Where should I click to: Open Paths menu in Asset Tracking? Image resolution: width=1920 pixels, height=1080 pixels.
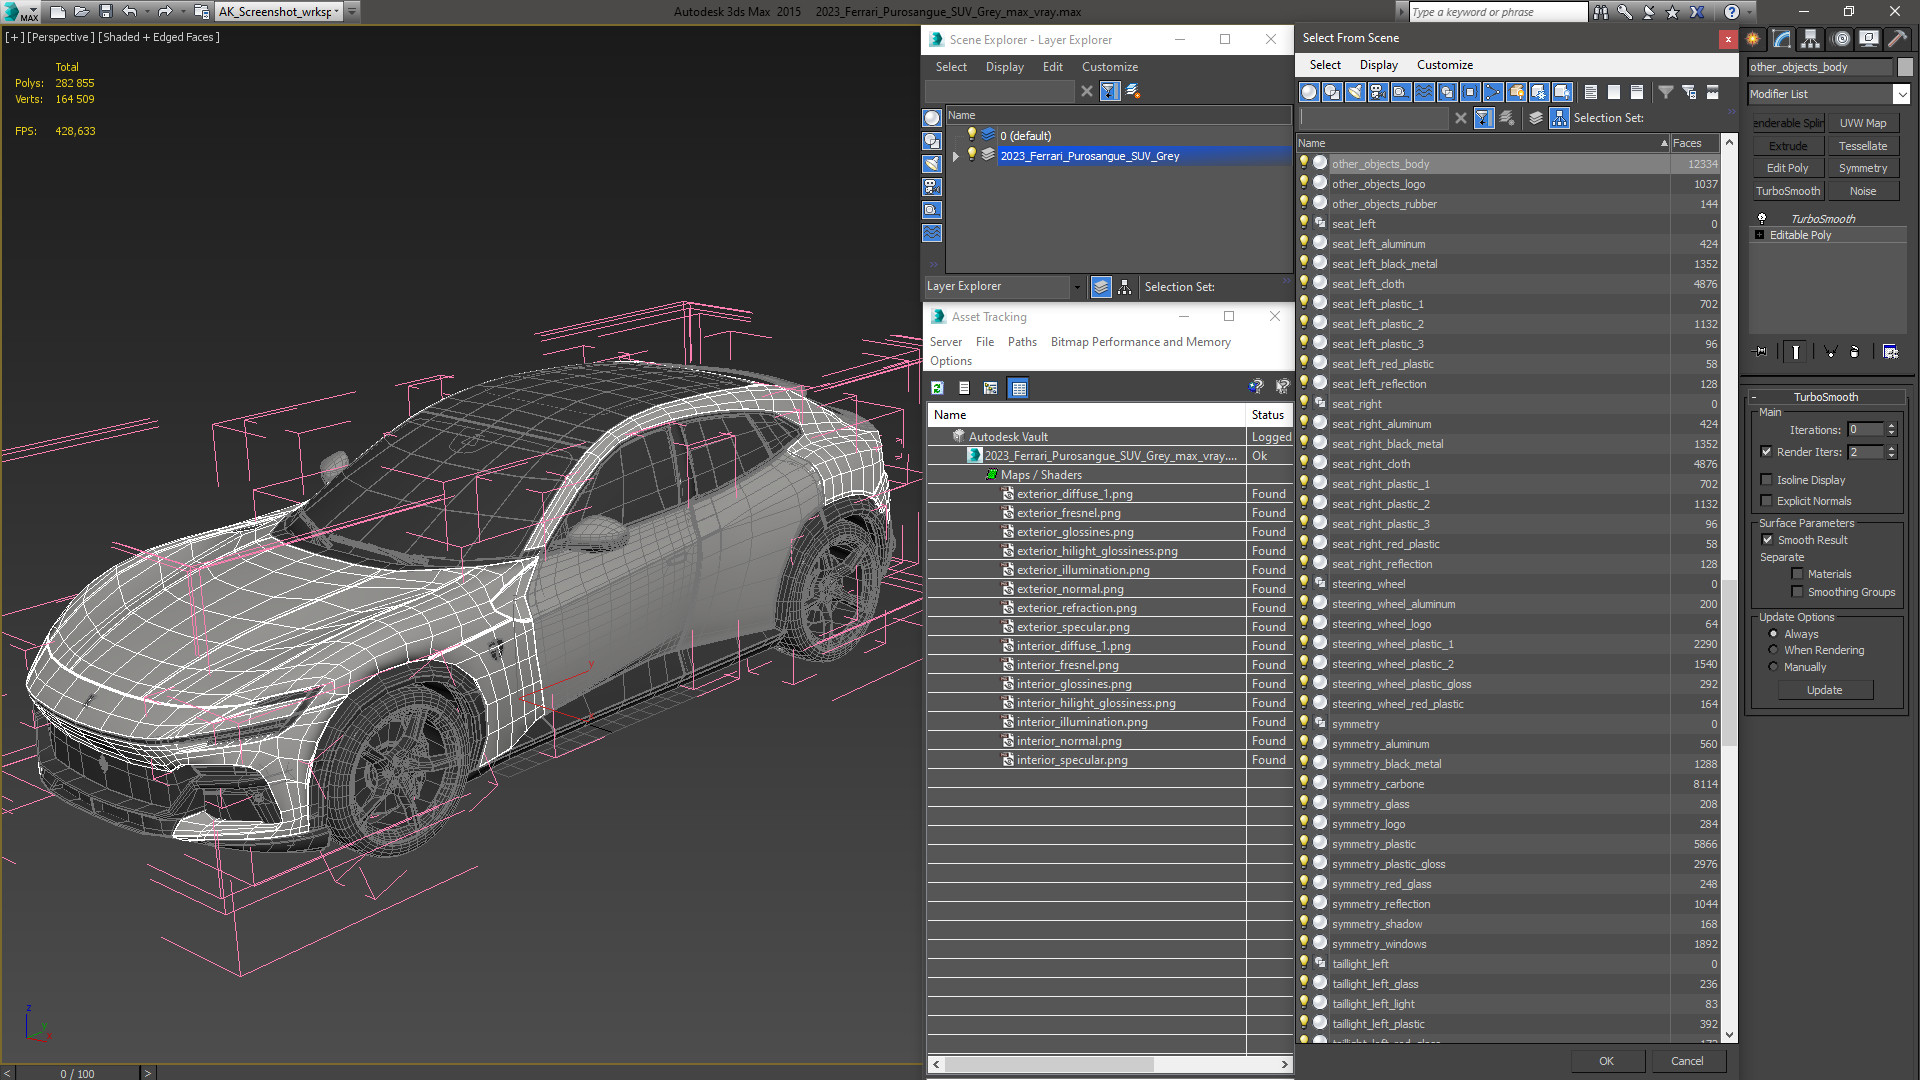coord(1022,342)
